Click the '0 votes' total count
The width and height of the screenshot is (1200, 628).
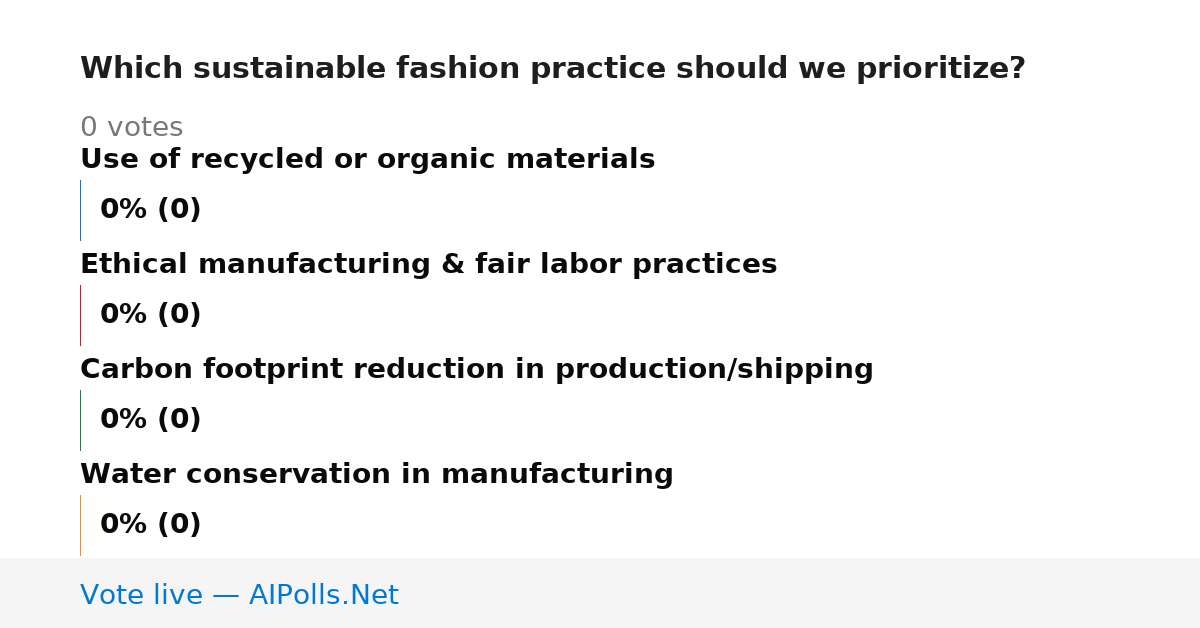(x=131, y=127)
